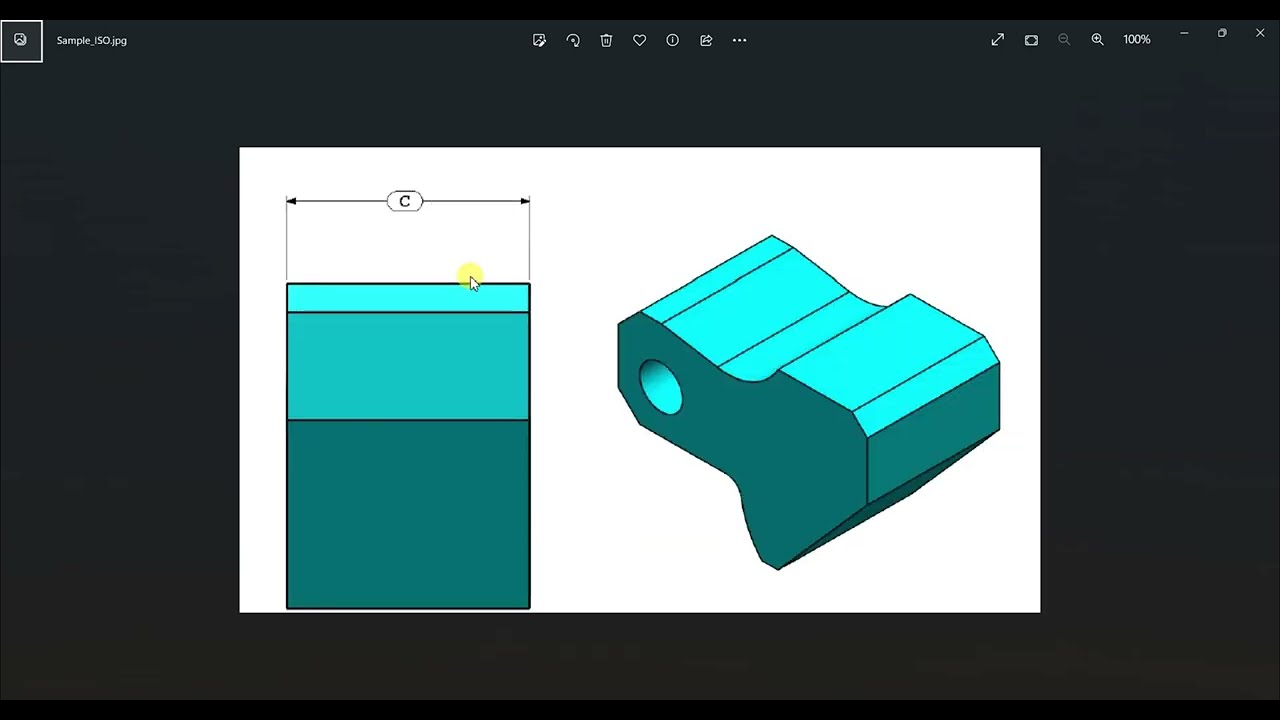Screen dimensions: 1280x720
Task: Show file info with the info icon
Action: 672,40
